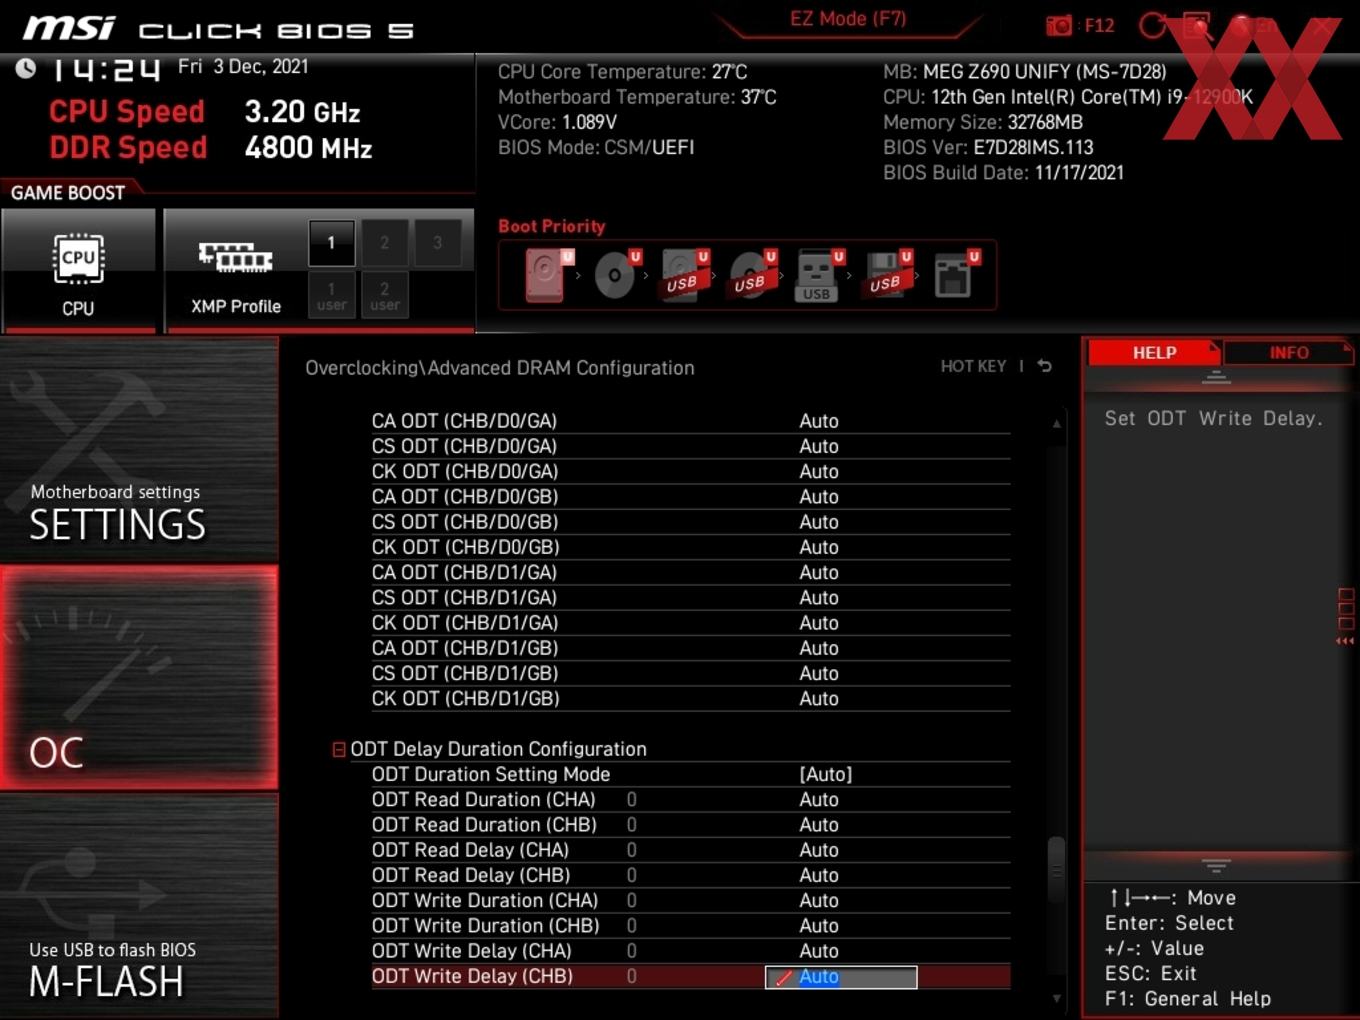Screen dimensions: 1360x1020
Task: Click the circular arrow icon in top bar
Action: click(x=1153, y=25)
